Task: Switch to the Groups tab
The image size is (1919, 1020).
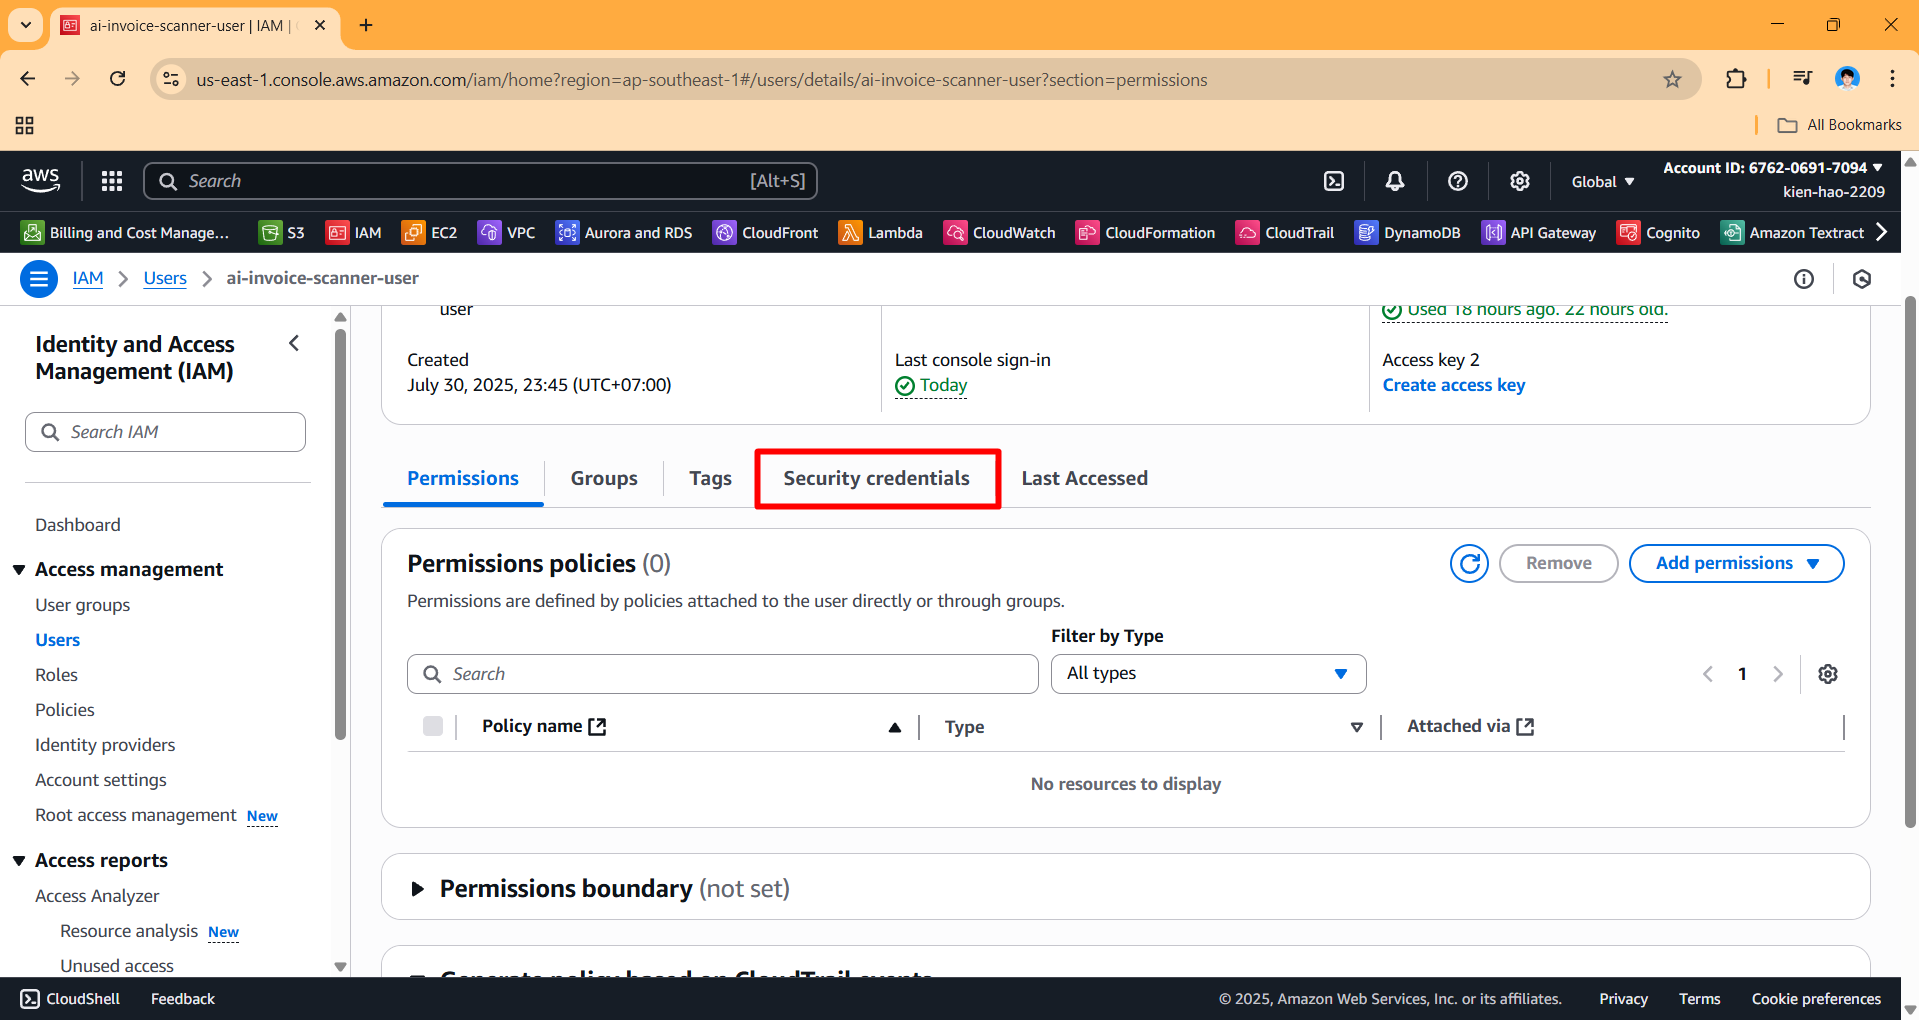Action: pos(603,478)
